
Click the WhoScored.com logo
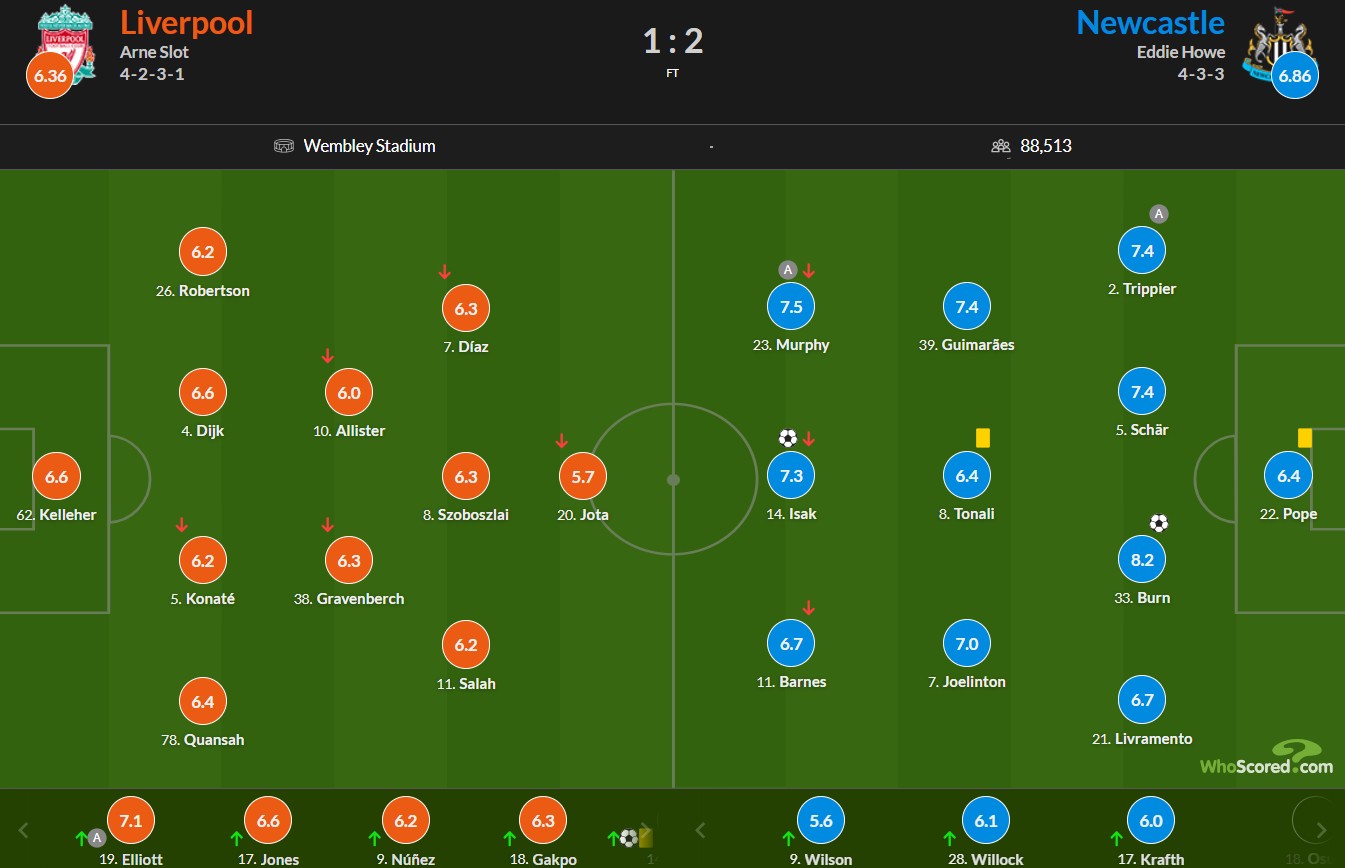[x=1266, y=758]
